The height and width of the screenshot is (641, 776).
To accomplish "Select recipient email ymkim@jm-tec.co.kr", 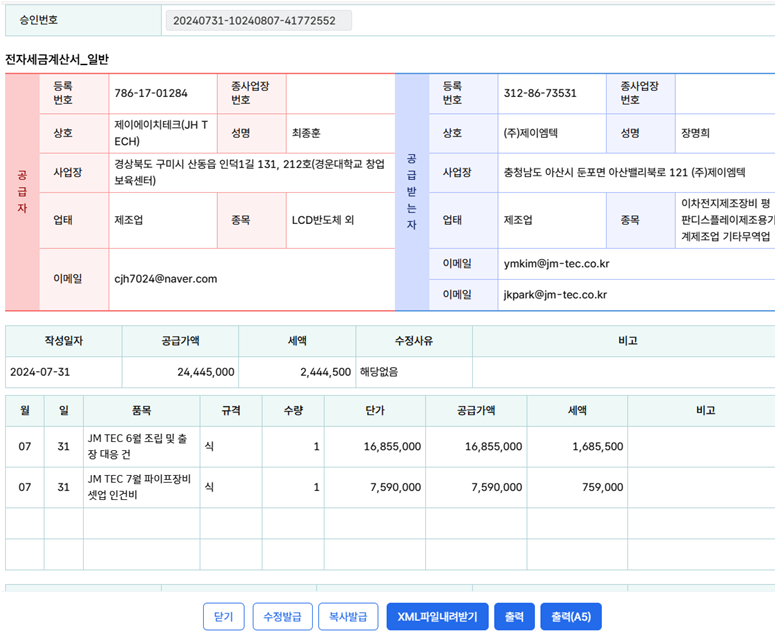I will point(557,264).
